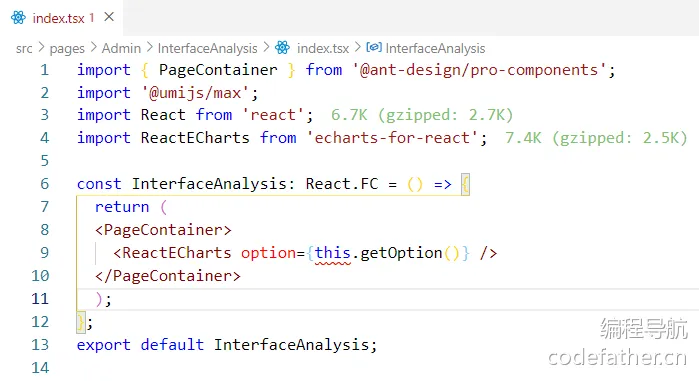The width and height of the screenshot is (699, 381).
Task: Open the InterfaceAnalysis folder breadcrumb
Action: [x=207, y=48]
